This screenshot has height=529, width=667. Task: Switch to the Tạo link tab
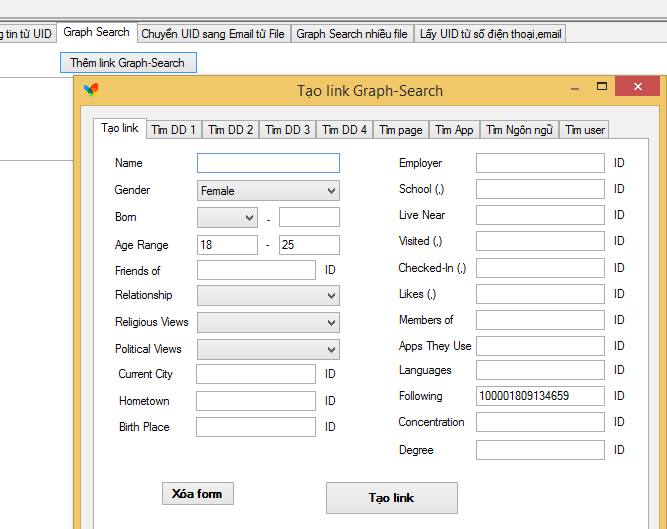click(x=120, y=128)
